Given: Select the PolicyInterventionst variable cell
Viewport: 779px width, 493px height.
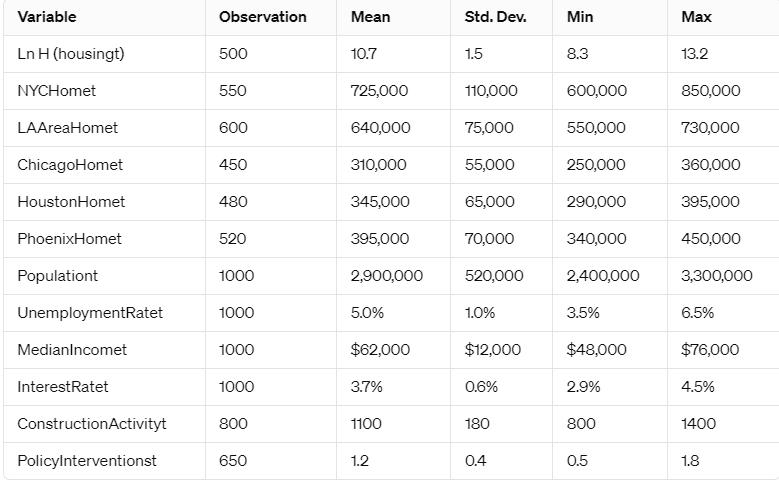Looking at the screenshot, I should point(87,461).
